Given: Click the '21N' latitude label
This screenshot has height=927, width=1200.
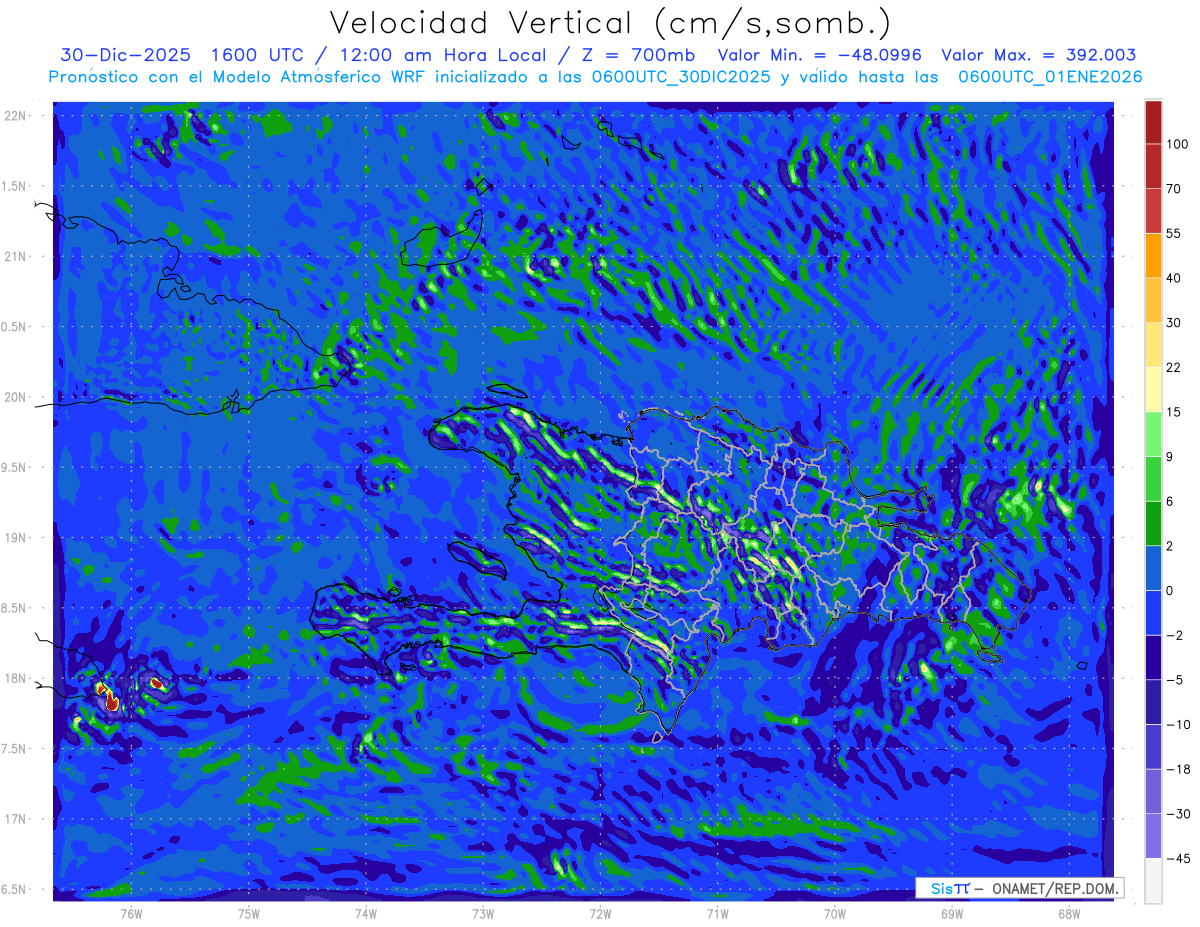Looking at the screenshot, I should tap(16, 256).
